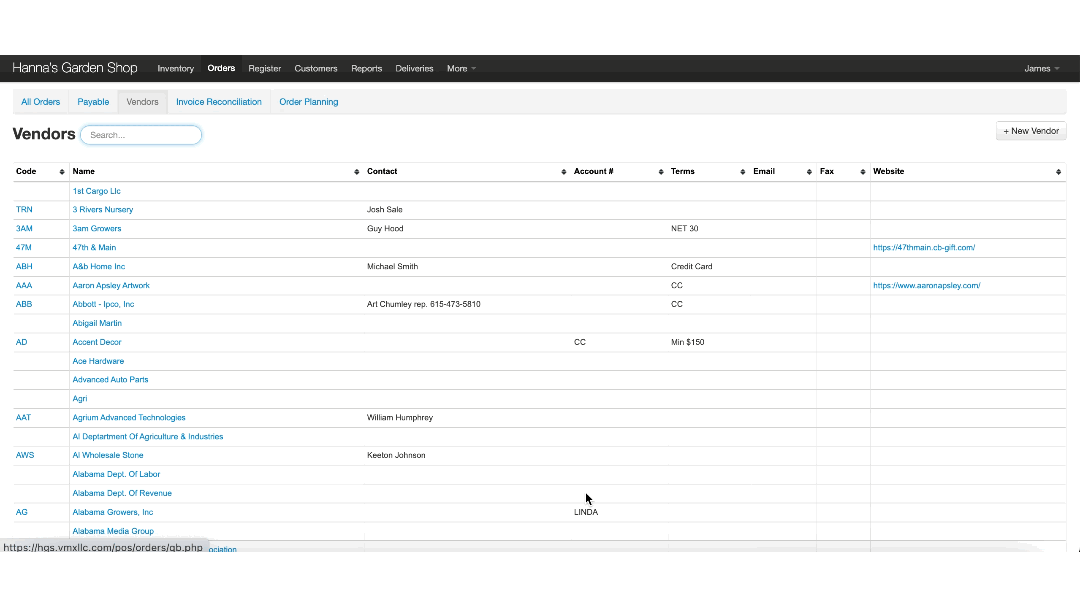This screenshot has width=1080, height=608.
Task: Sort by Fax column arrows
Action: pos(863,172)
